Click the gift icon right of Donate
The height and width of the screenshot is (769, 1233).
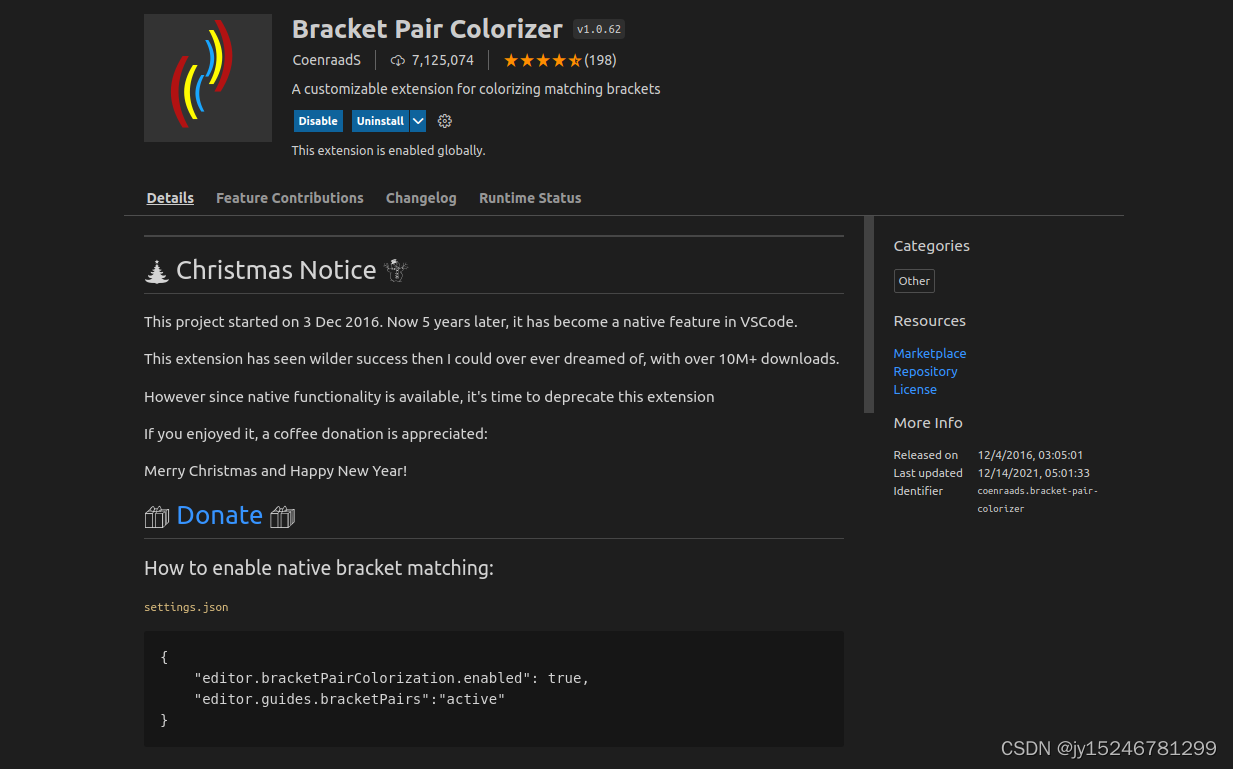tap(283, 516)
